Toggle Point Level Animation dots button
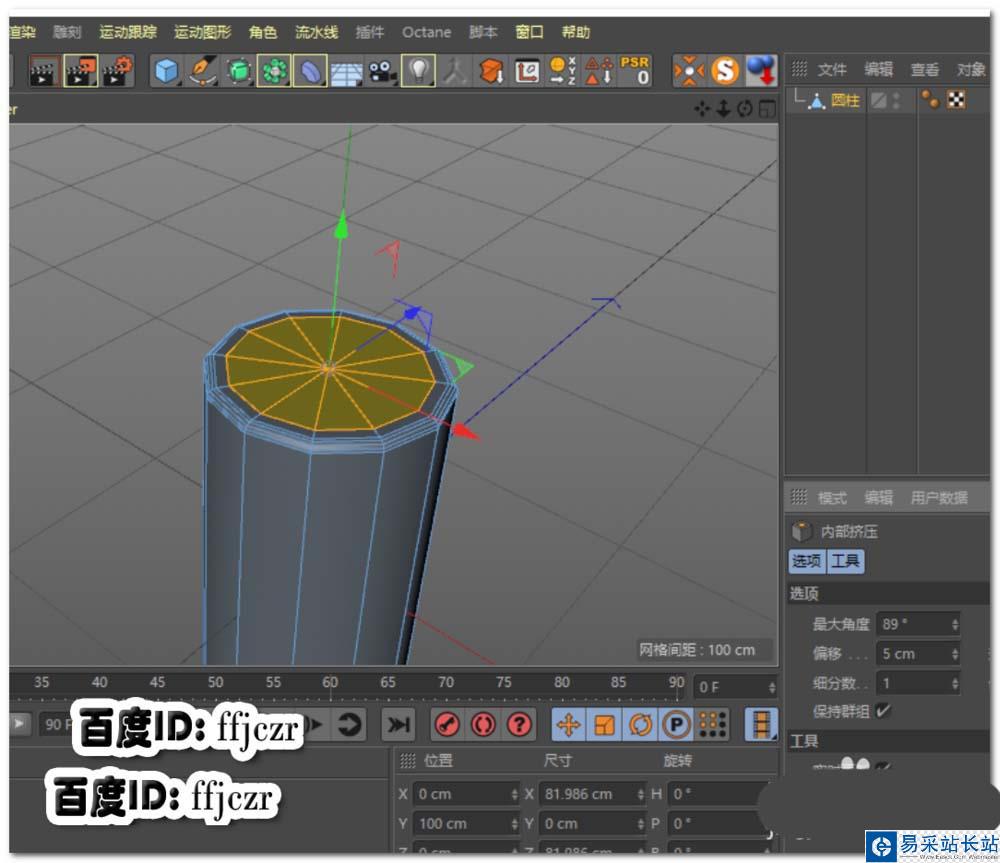The width and height of the screenshot is (1000, 863). point(712,725)
